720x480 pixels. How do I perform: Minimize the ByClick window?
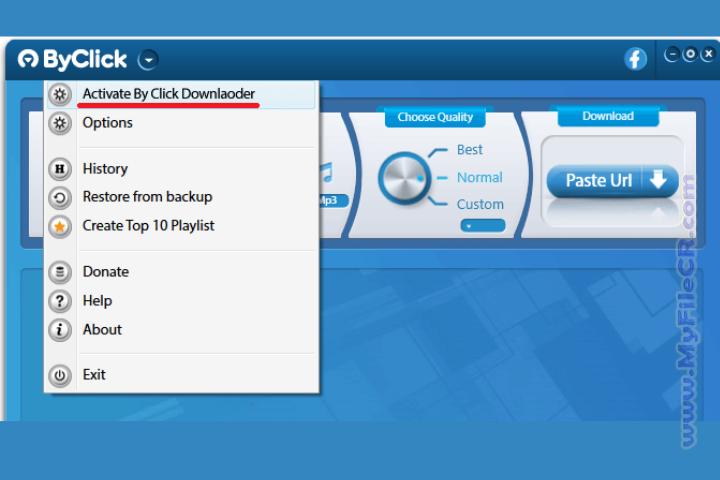671,54
